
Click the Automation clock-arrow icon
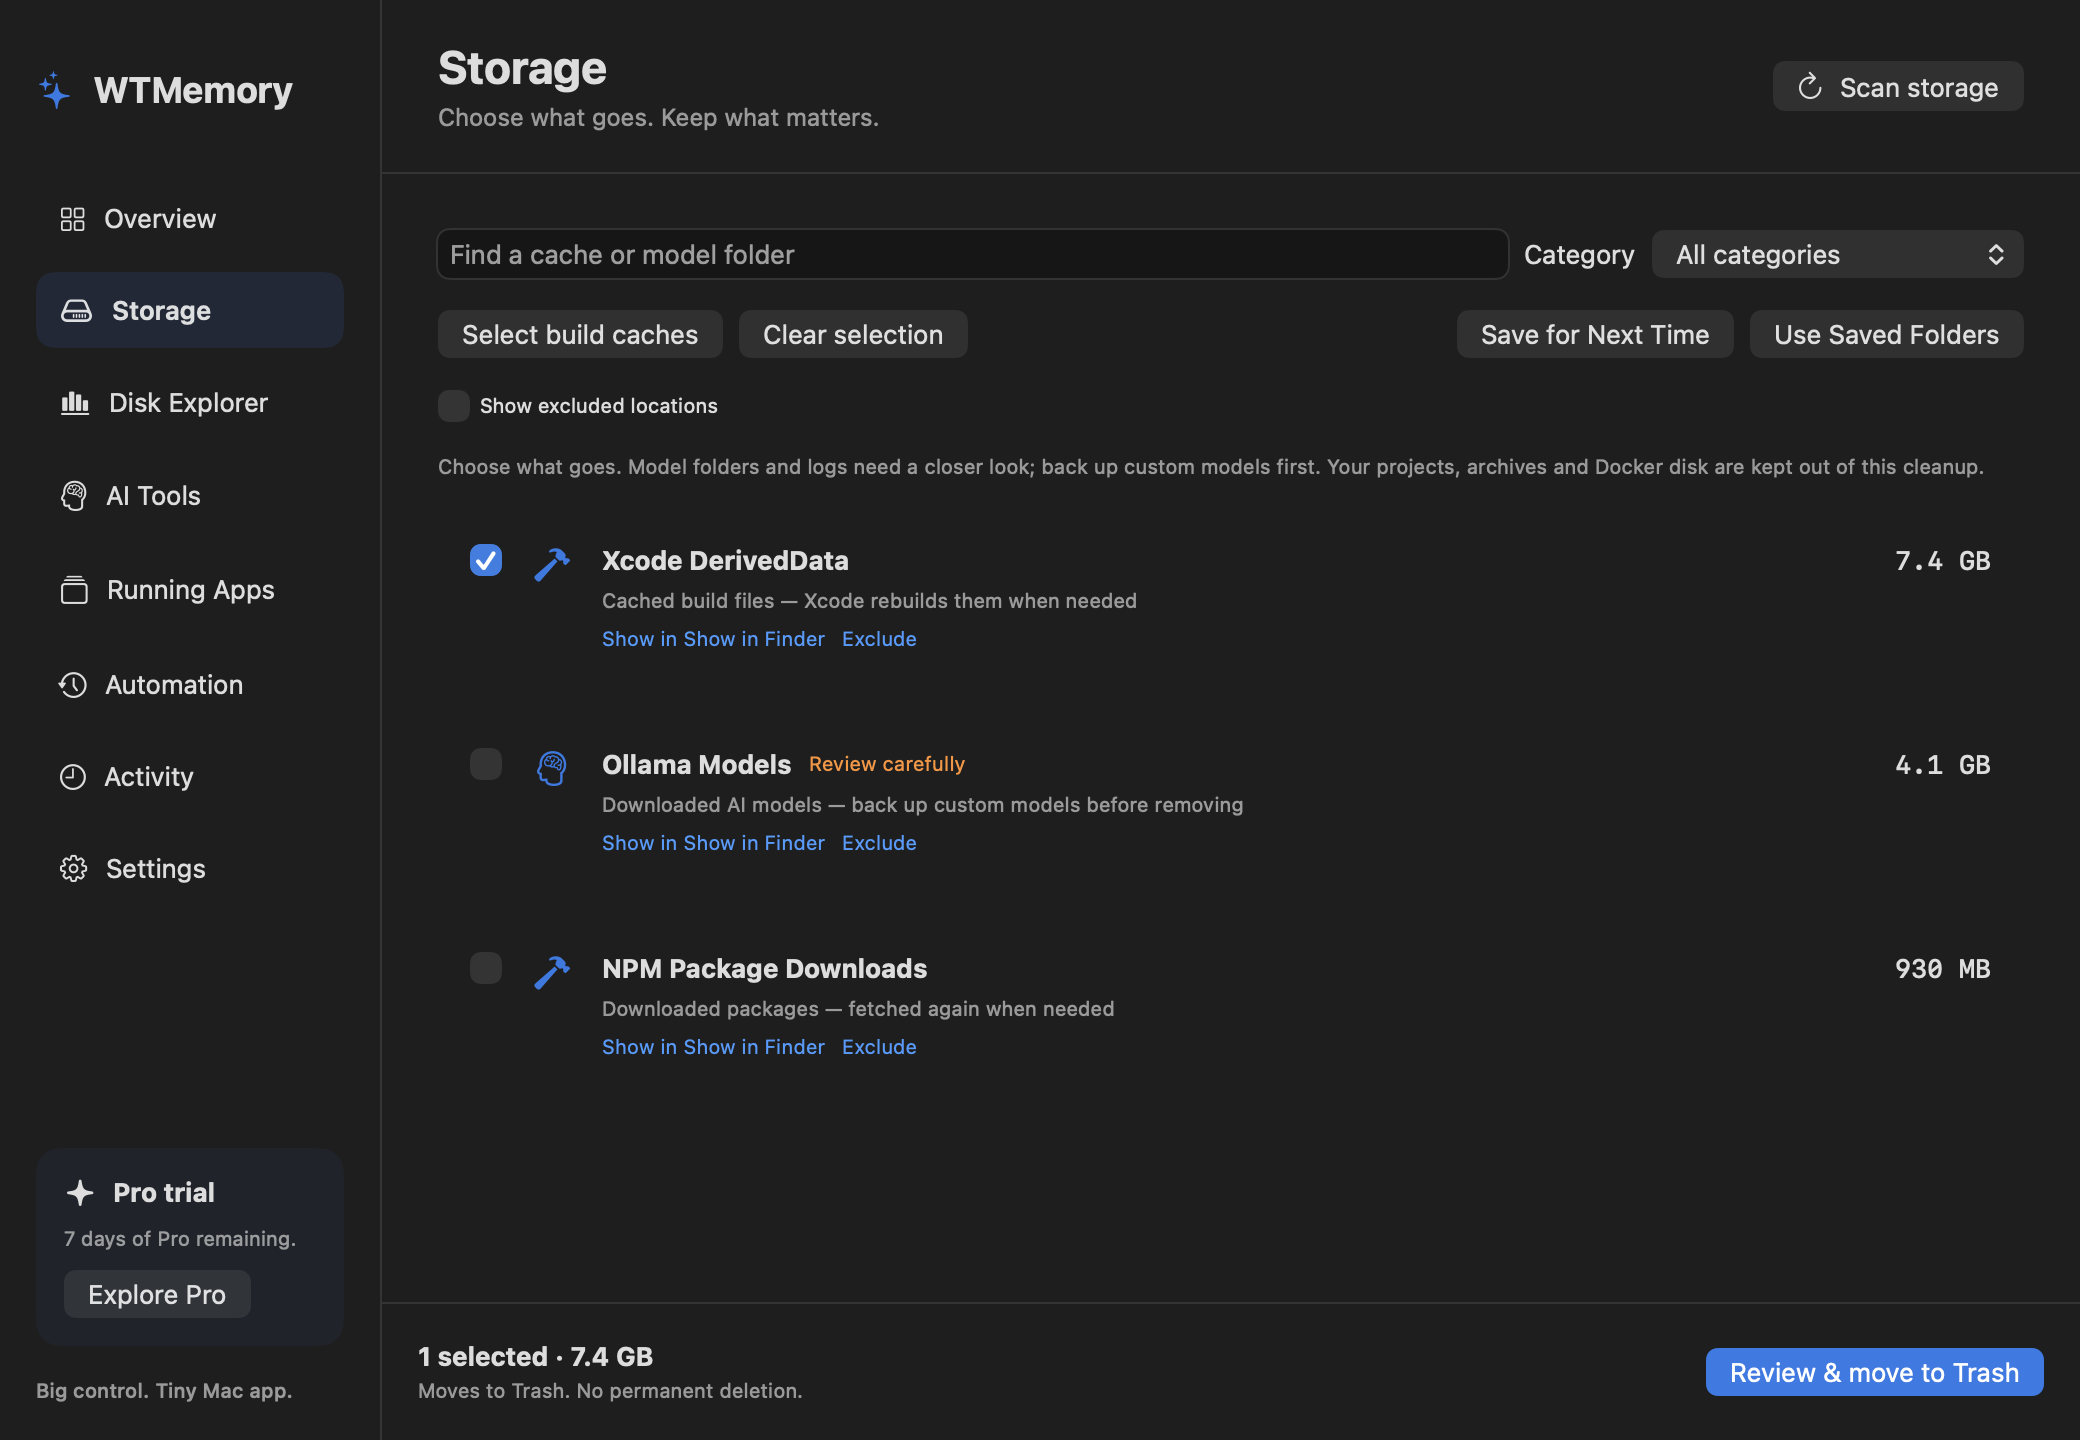point(73,685)
